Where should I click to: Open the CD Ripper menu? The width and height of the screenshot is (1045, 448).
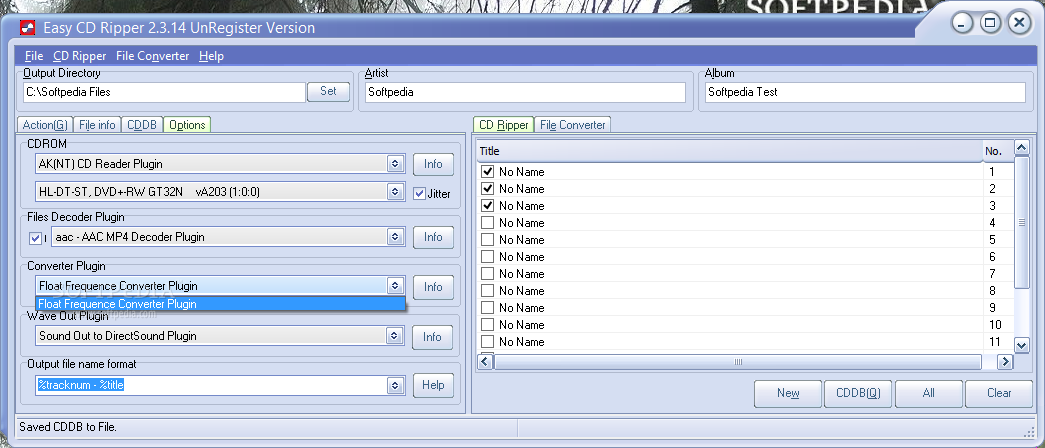pyautogui.click(x=80, y=56)
